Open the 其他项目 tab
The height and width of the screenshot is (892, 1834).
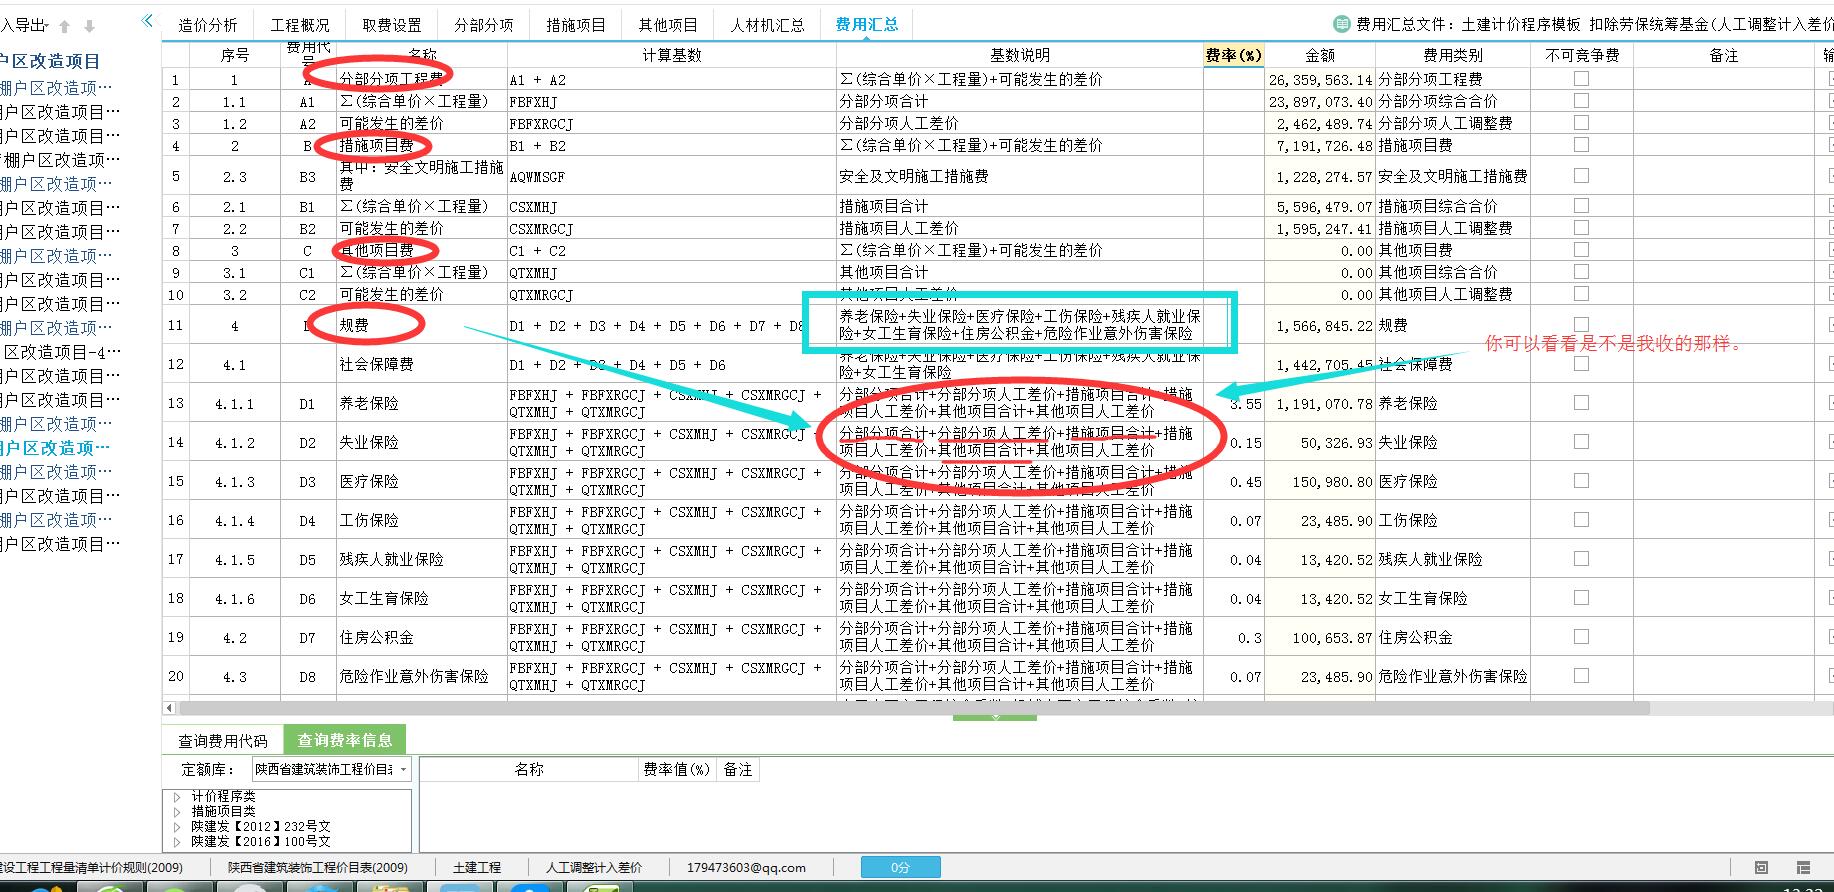coord(668,25)
